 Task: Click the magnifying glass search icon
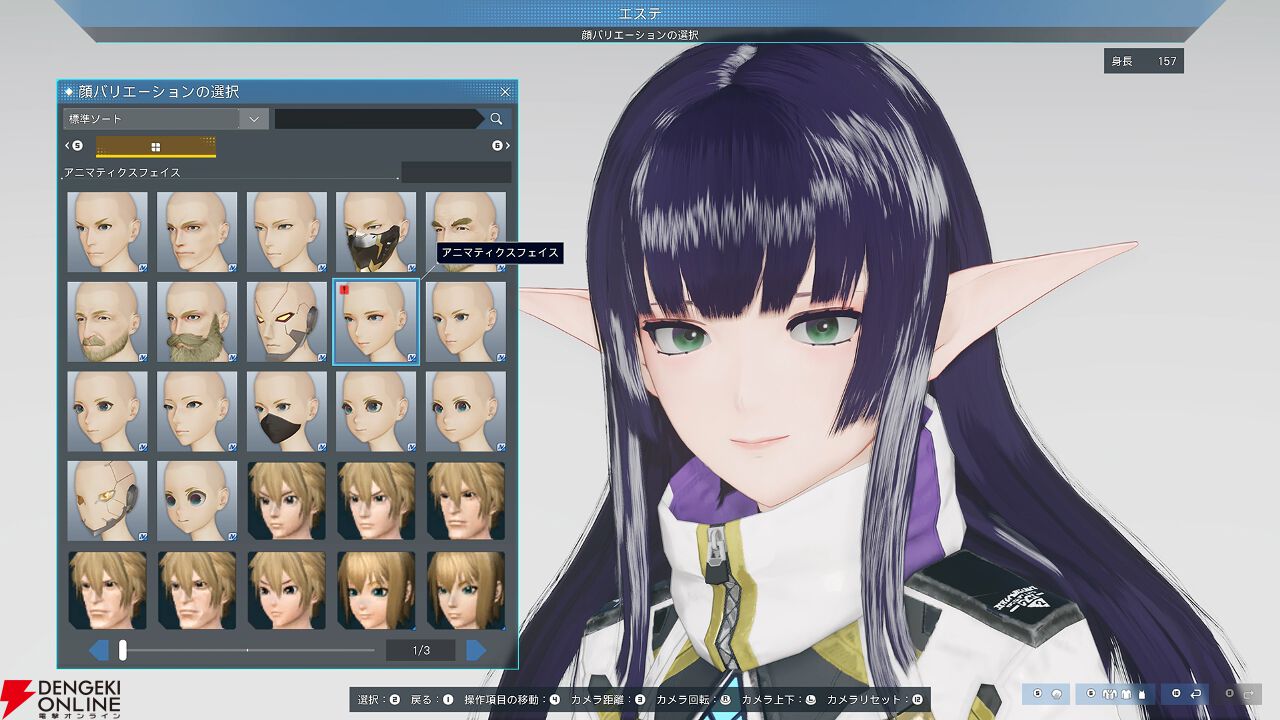click(x=497, y=119)
